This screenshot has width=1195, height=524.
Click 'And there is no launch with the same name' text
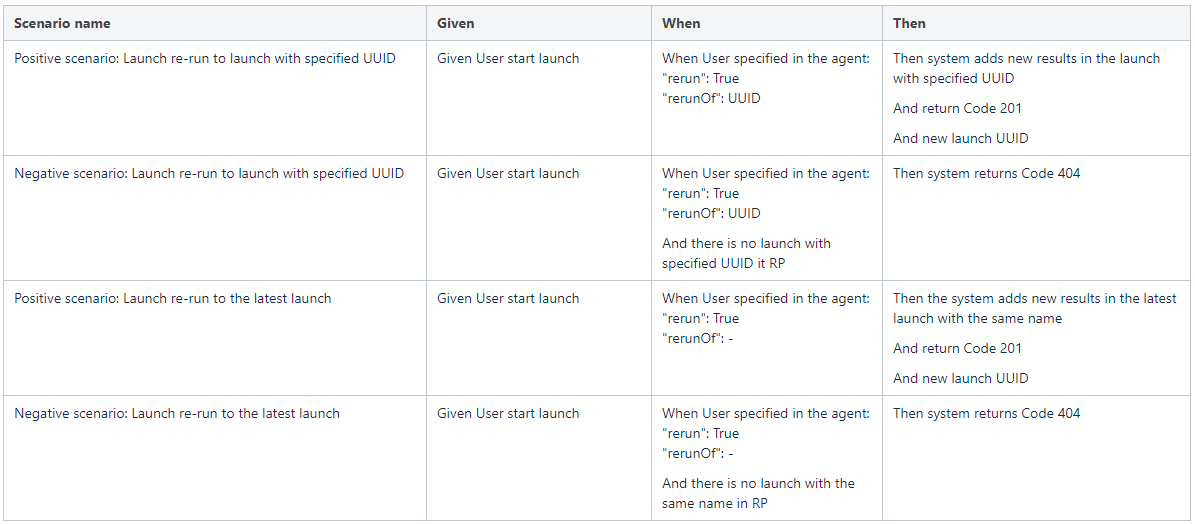[x=758, y=494]
